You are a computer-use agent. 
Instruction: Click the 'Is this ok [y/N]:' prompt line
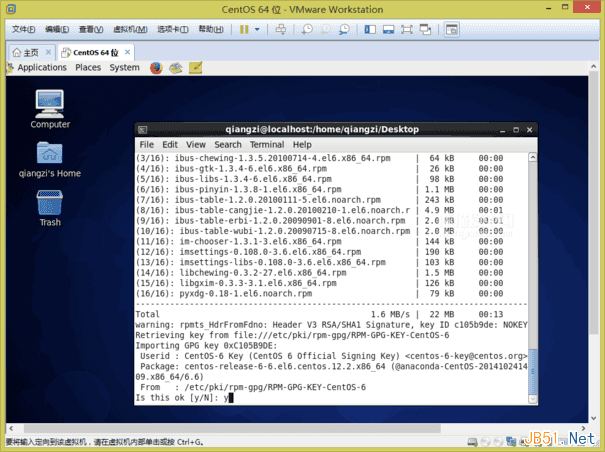pyautogui.click(x=184, y=398)
